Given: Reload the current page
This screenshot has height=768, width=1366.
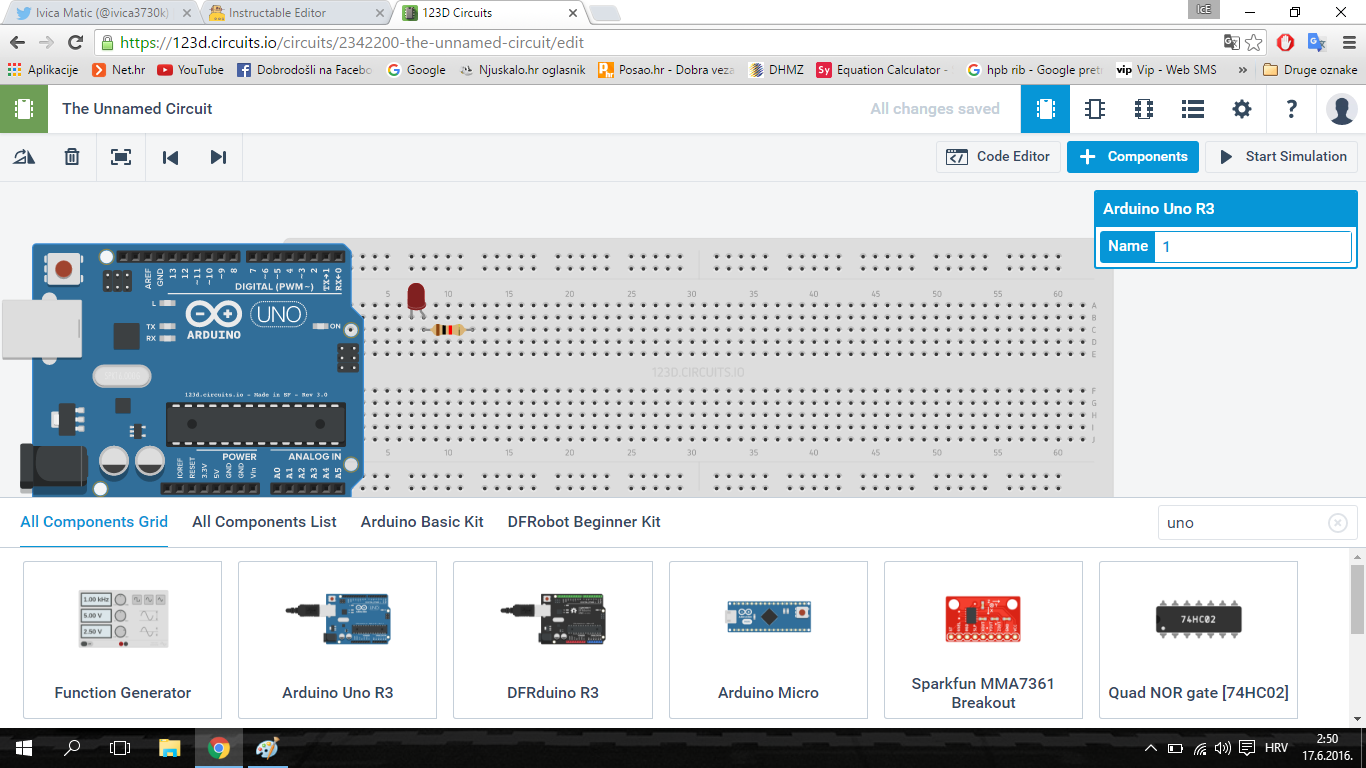Looking at the screenshot, I should (75, 43).
